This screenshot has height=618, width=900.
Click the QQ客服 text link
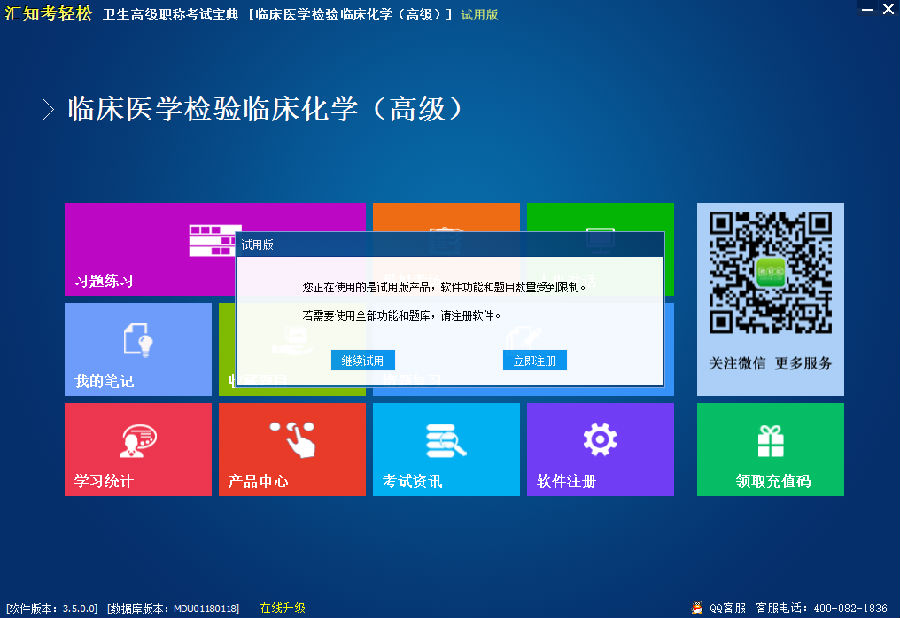727,608
